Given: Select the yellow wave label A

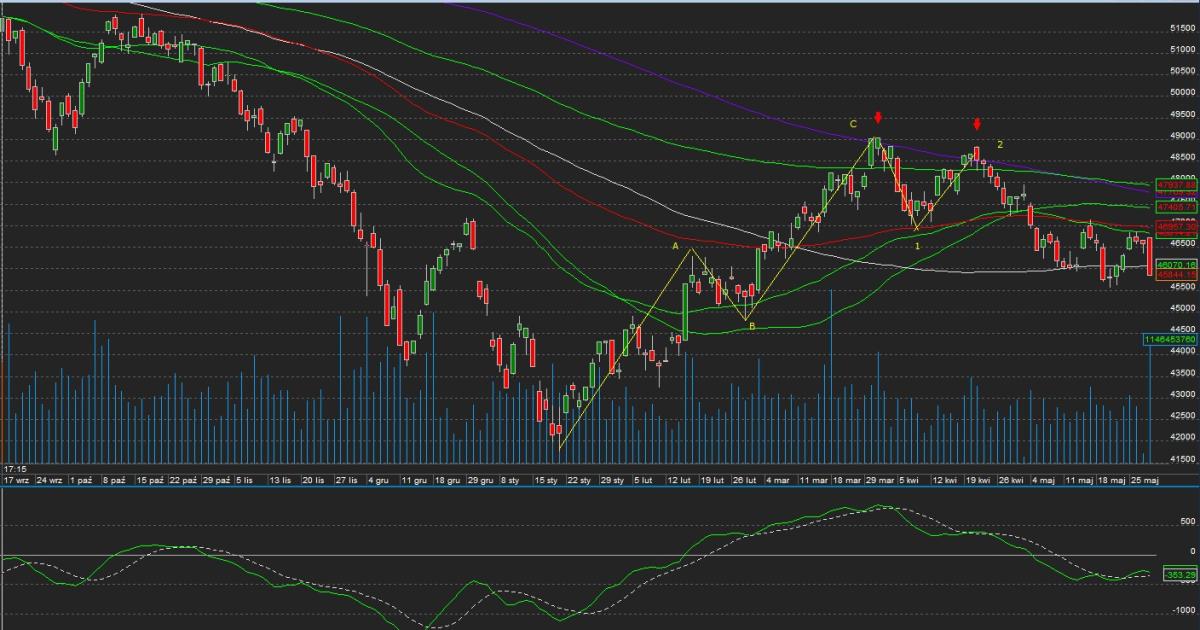Looking at the screenshot, I should [675, 246].
